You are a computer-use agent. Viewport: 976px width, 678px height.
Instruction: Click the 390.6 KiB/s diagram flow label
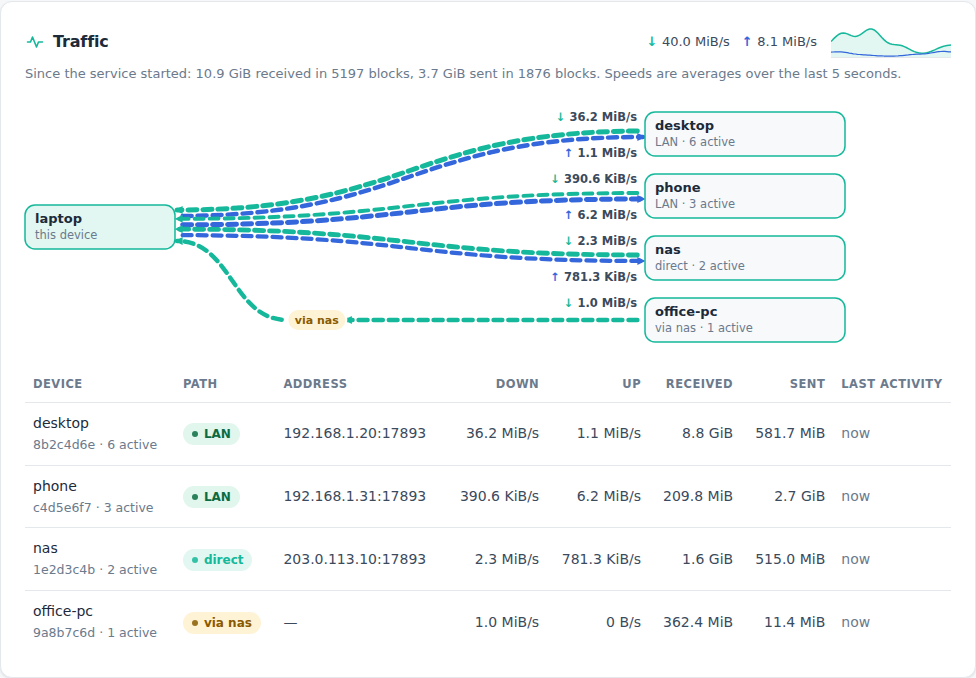pyautogui.click(x=594, y=179)
